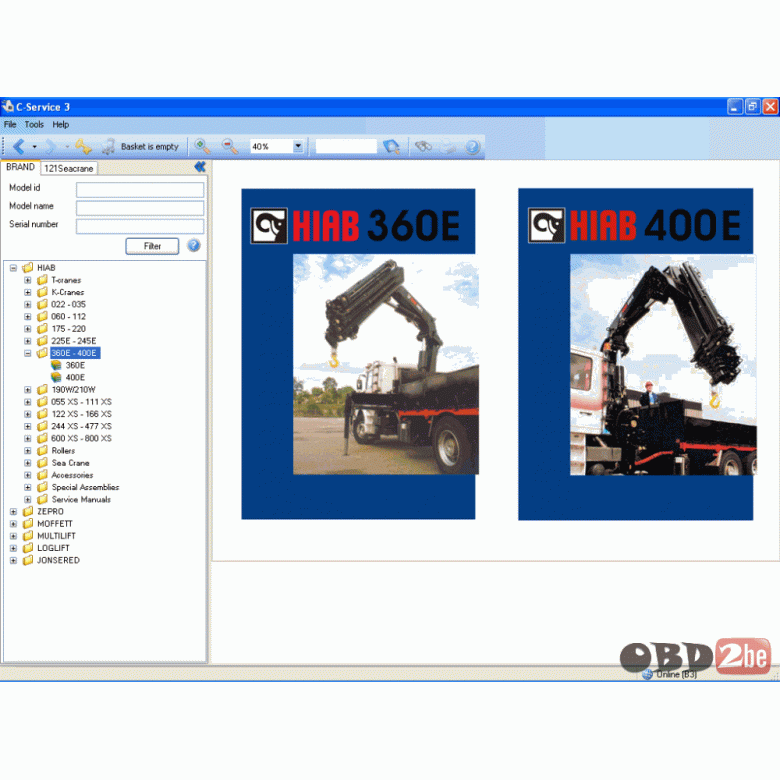Expand the MOFFETT brand node
Screen dimensions: 780x780
[13, 524]
